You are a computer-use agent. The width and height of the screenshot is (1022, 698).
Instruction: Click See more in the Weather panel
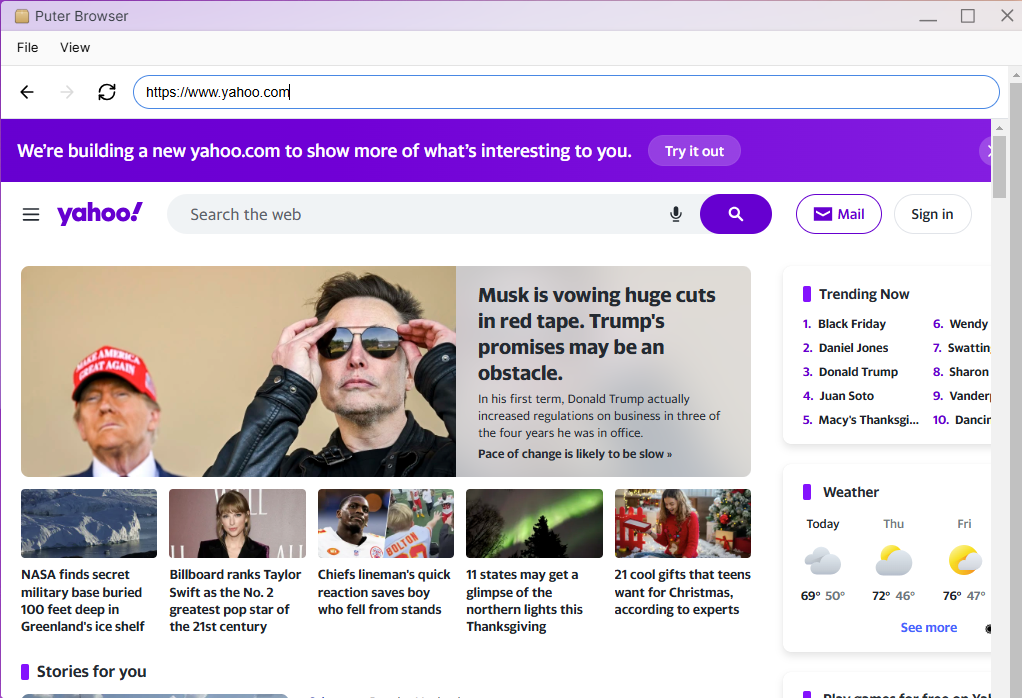pyautogui.click(x=928, y=627)
